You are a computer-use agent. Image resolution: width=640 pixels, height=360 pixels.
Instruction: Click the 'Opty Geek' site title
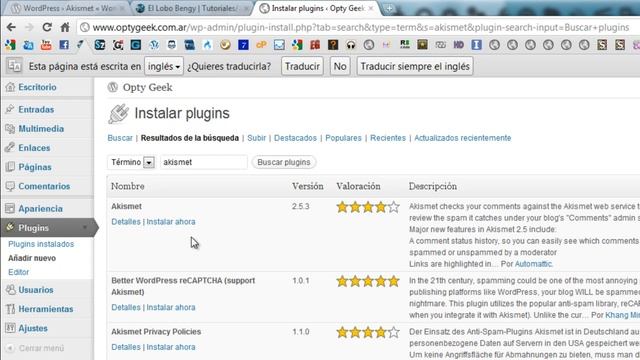coord(147,87)
